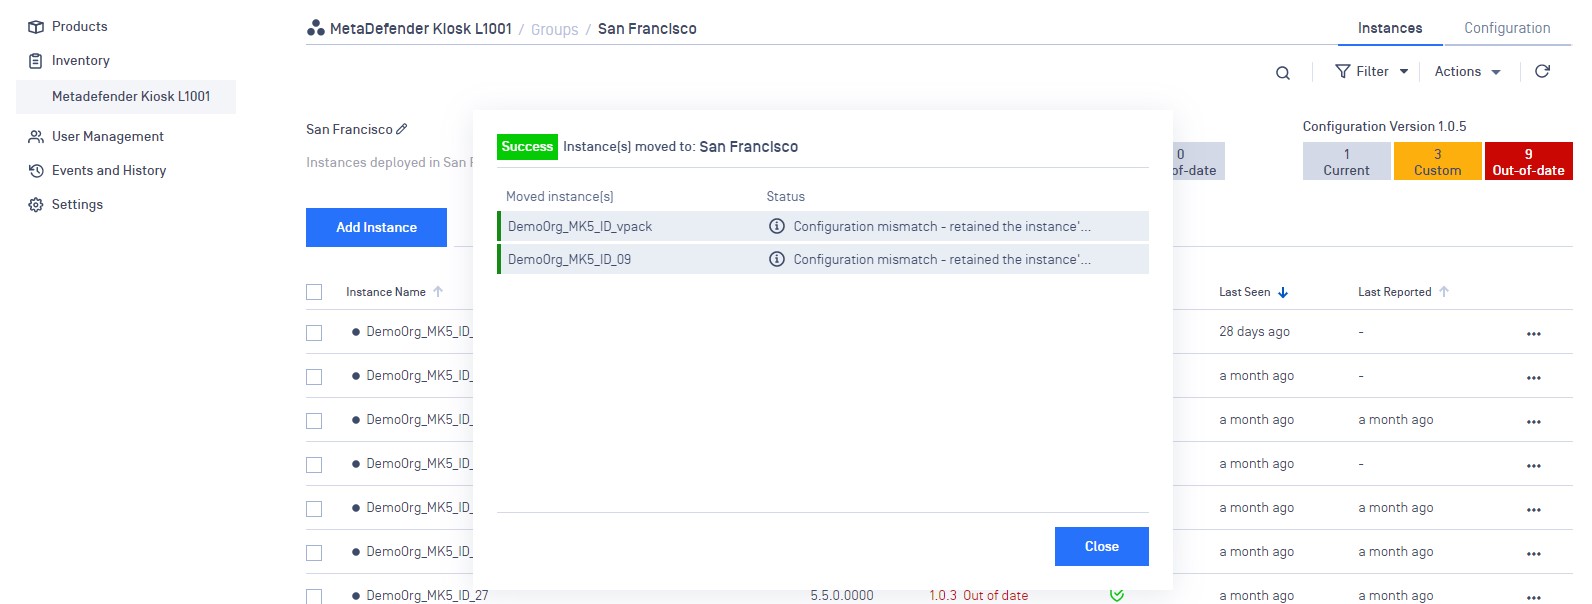Expand the Filter dropdown arrow
The height and width of the screenshot is (604, 1592).
pyautogui.click(x=1404, y=72)
